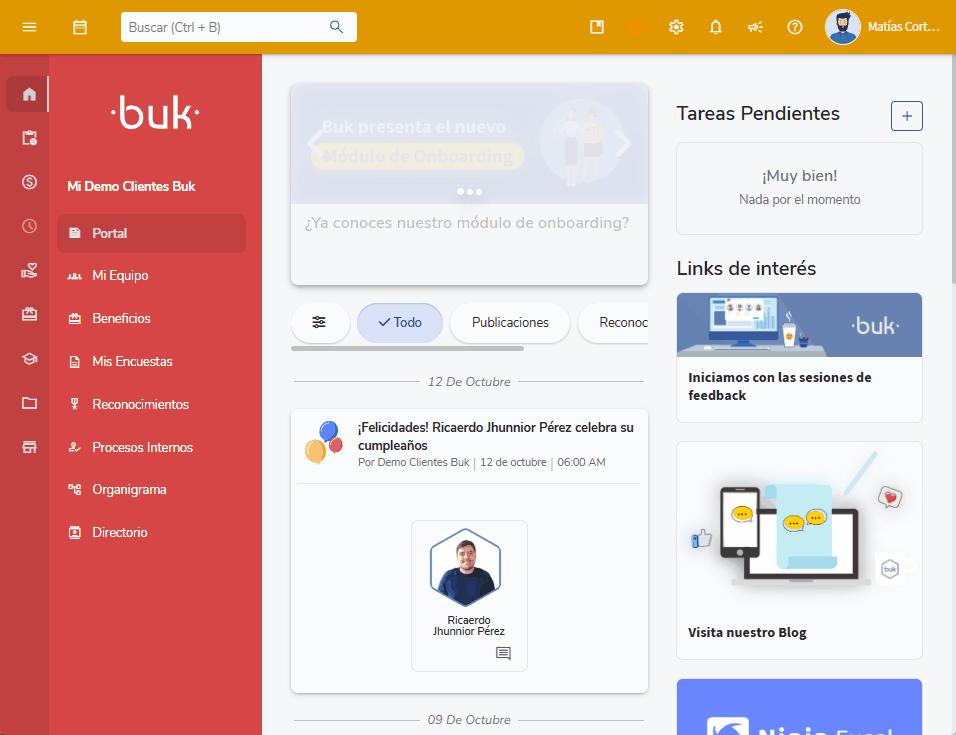Screen dimensions: 956x735
Task: Open the feed filter settings button
Action: [319, 322]
